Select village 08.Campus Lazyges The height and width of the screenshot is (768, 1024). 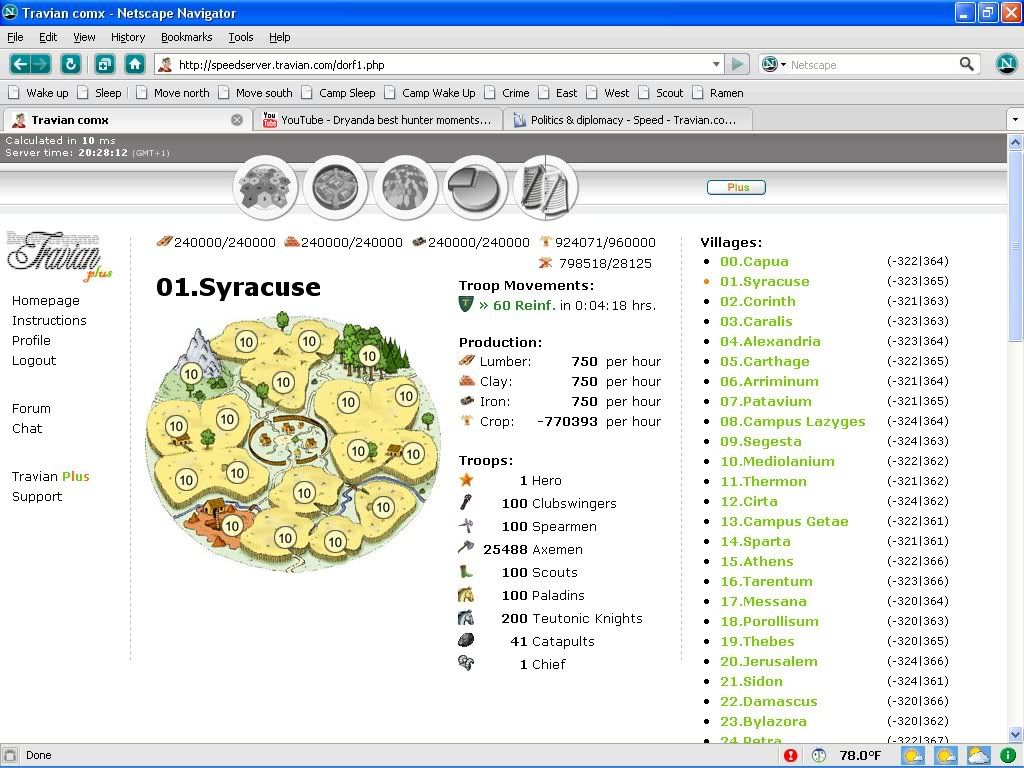pyautogui.click(x=793, y=421)
